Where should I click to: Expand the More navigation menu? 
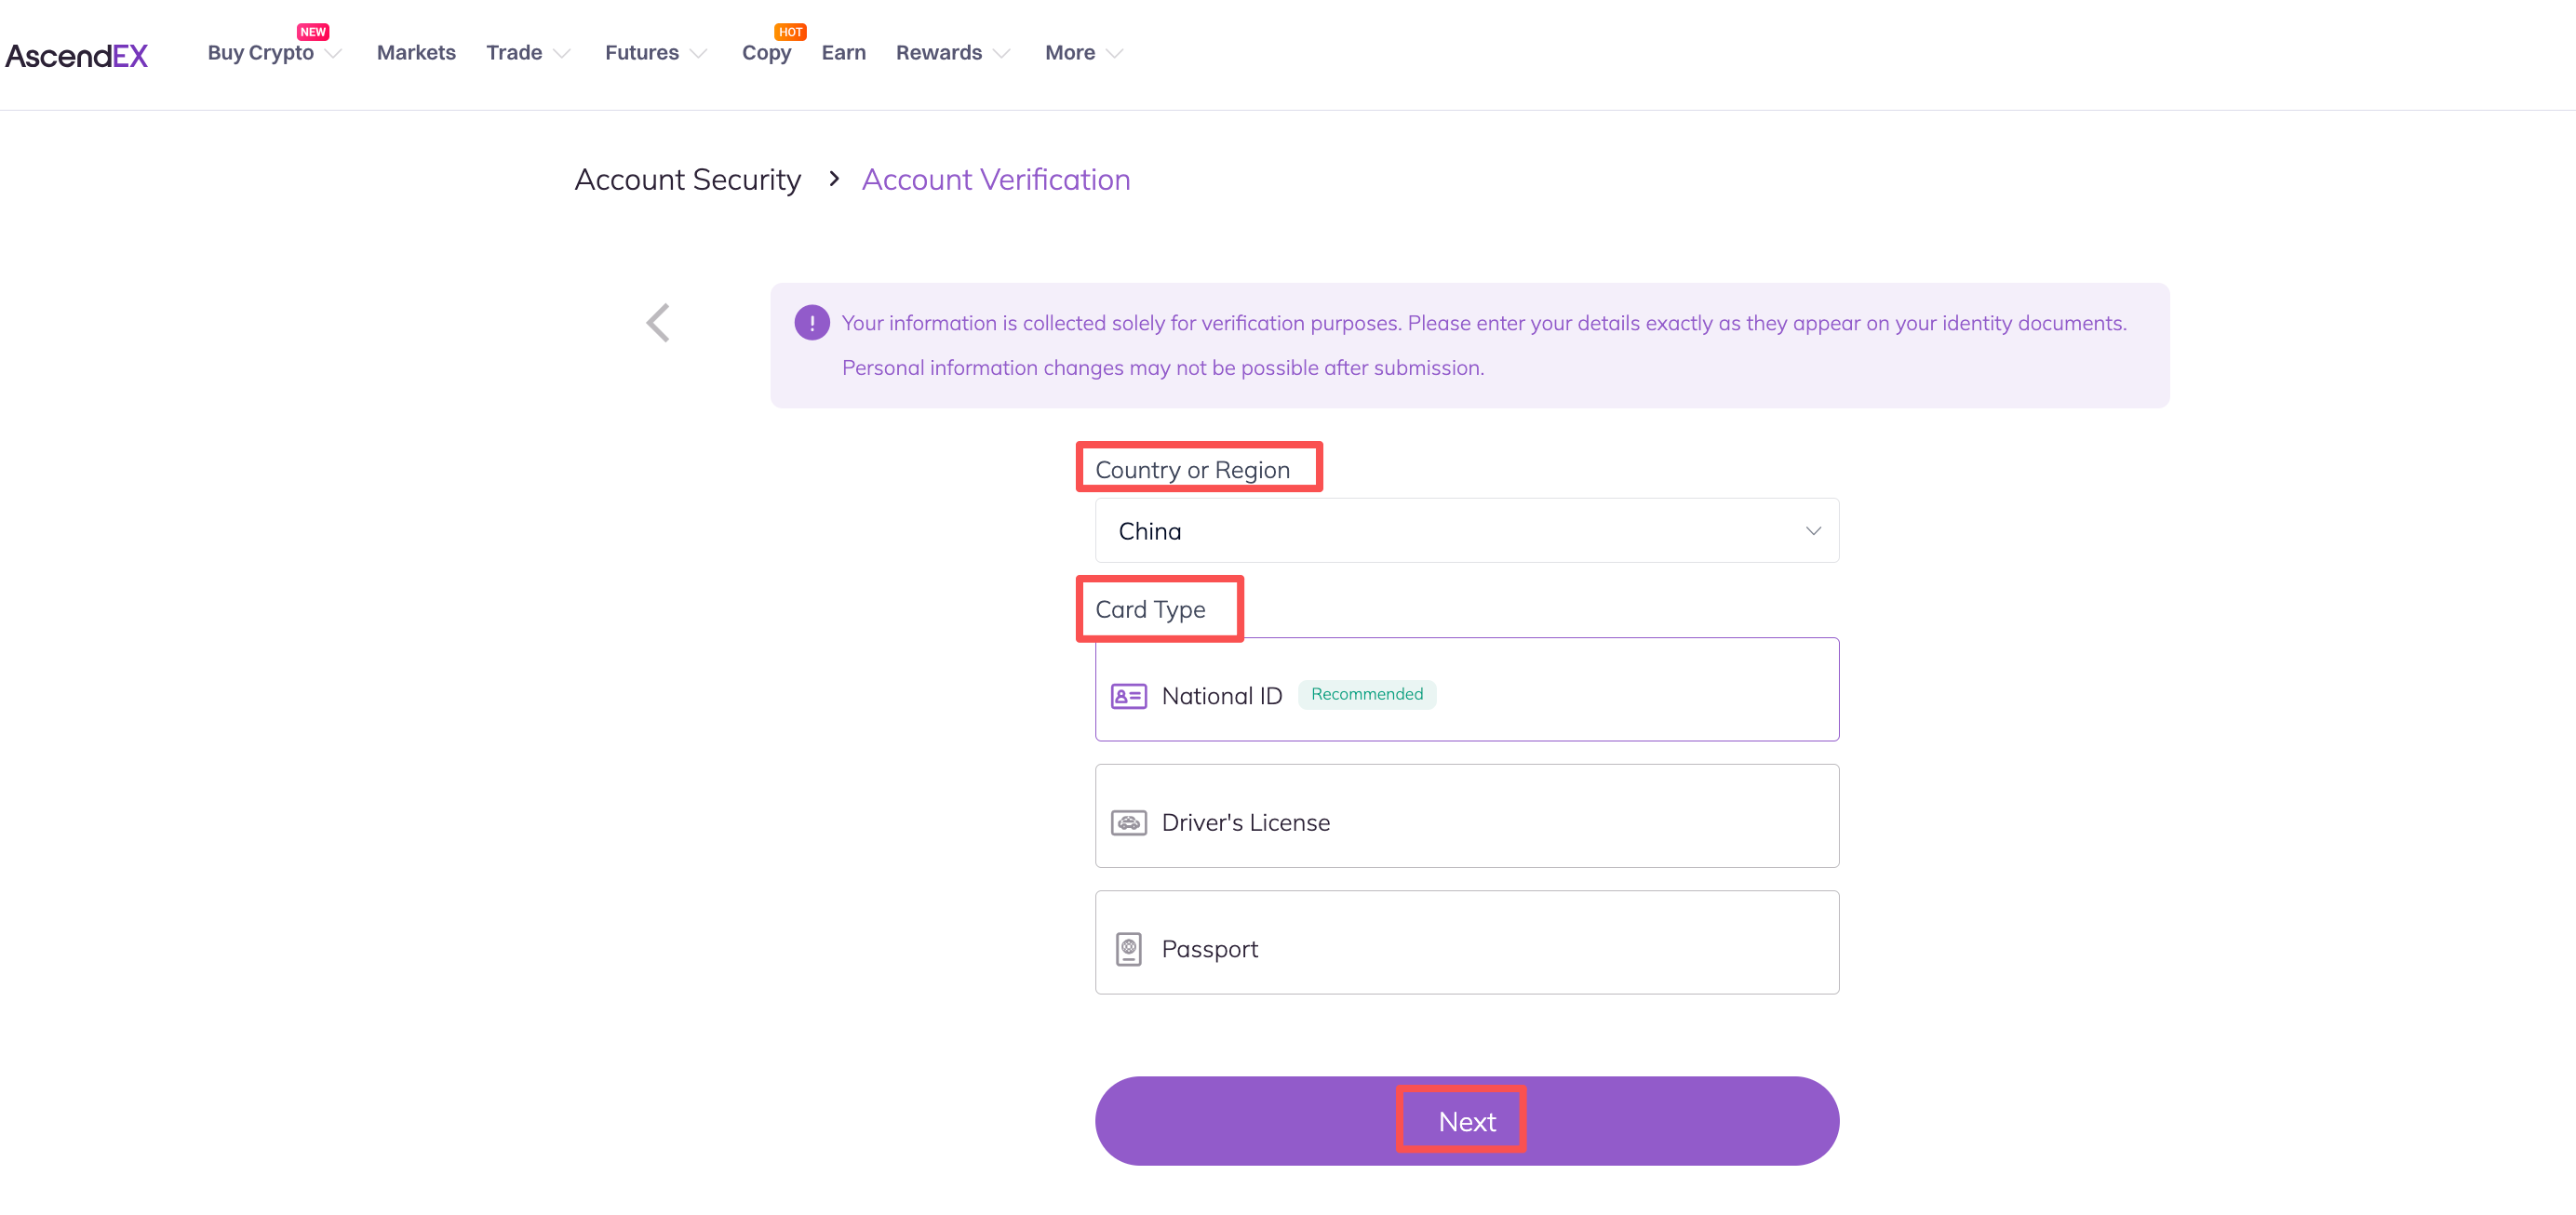pos(1083,53)
